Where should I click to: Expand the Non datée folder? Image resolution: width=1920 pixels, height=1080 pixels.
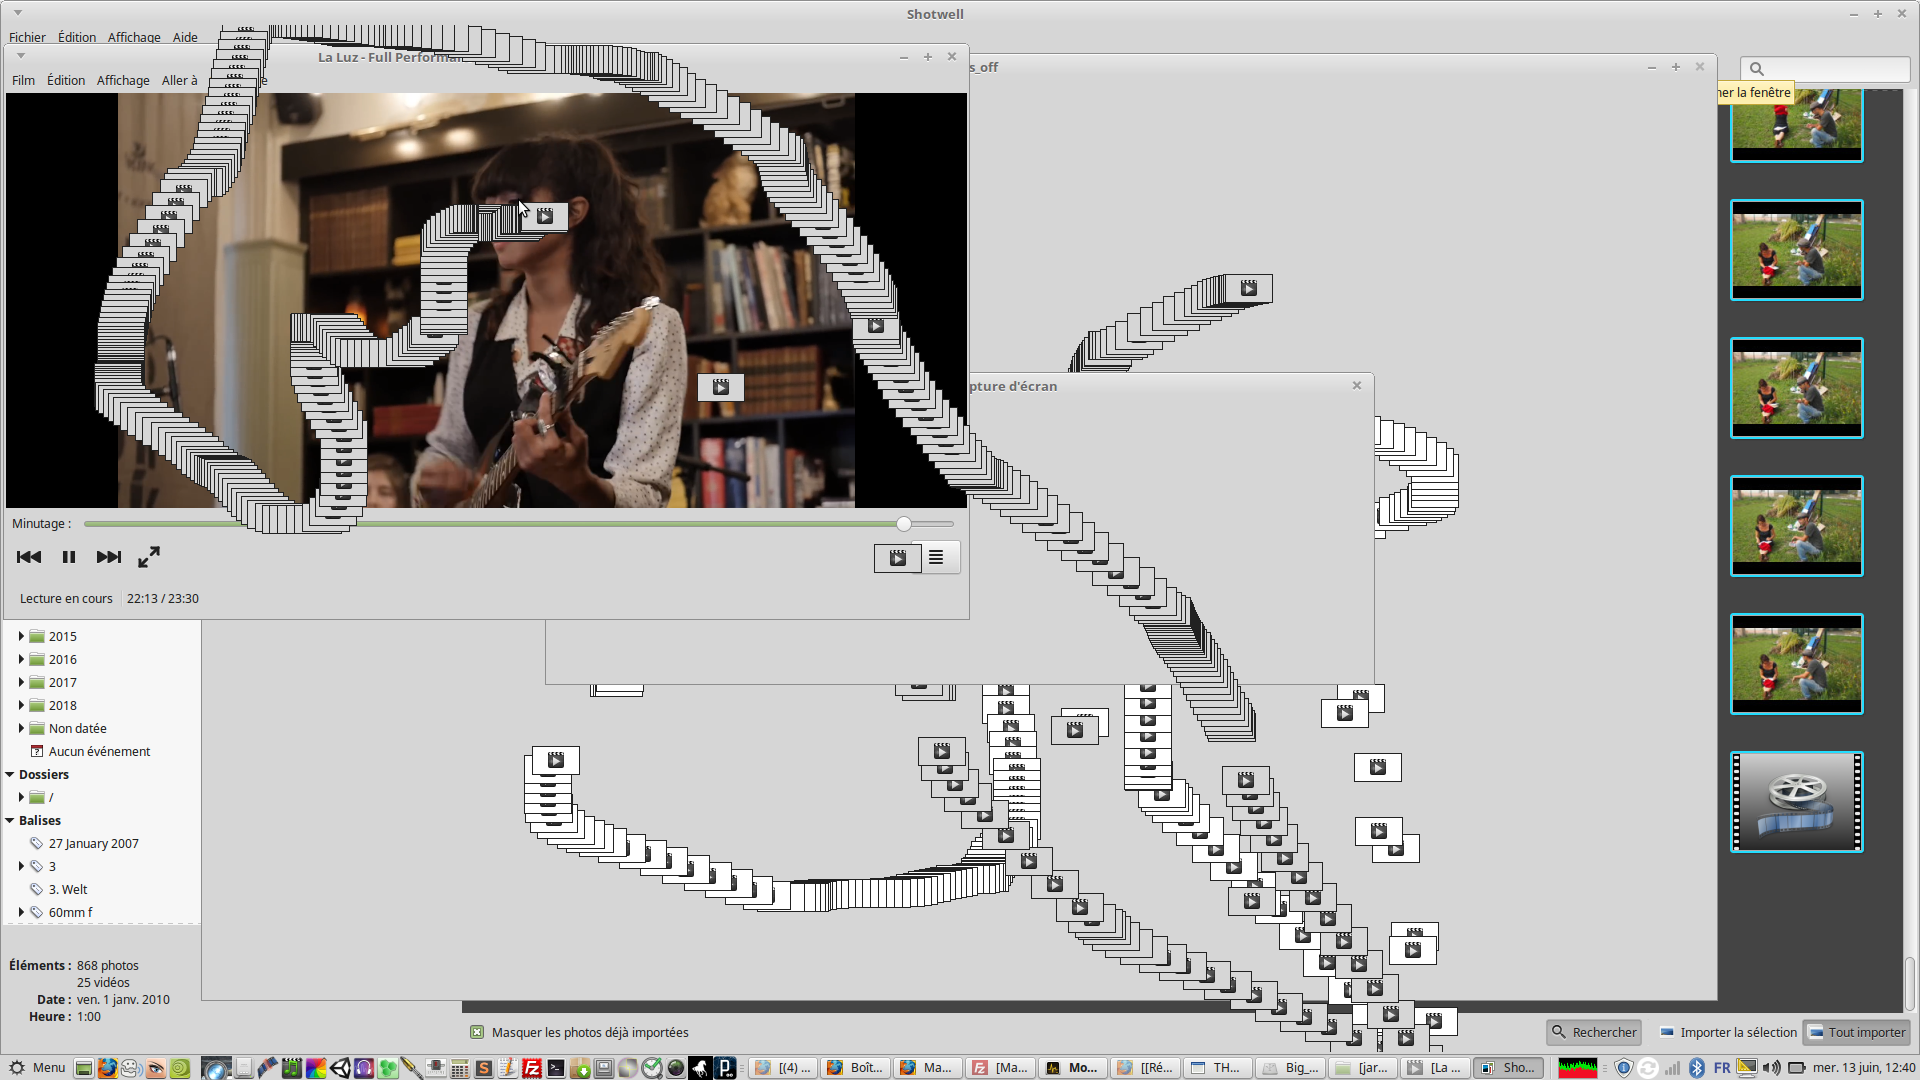tap(21, 728)
